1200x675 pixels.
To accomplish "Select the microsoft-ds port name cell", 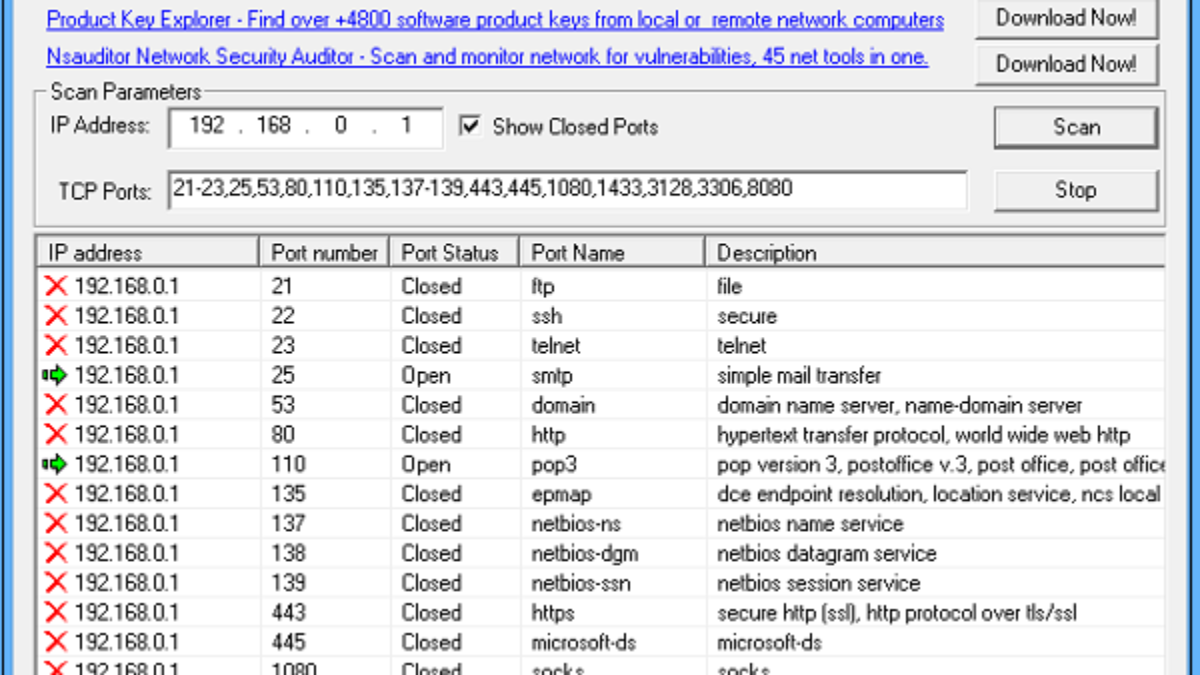I will click(x=584, y=642).
